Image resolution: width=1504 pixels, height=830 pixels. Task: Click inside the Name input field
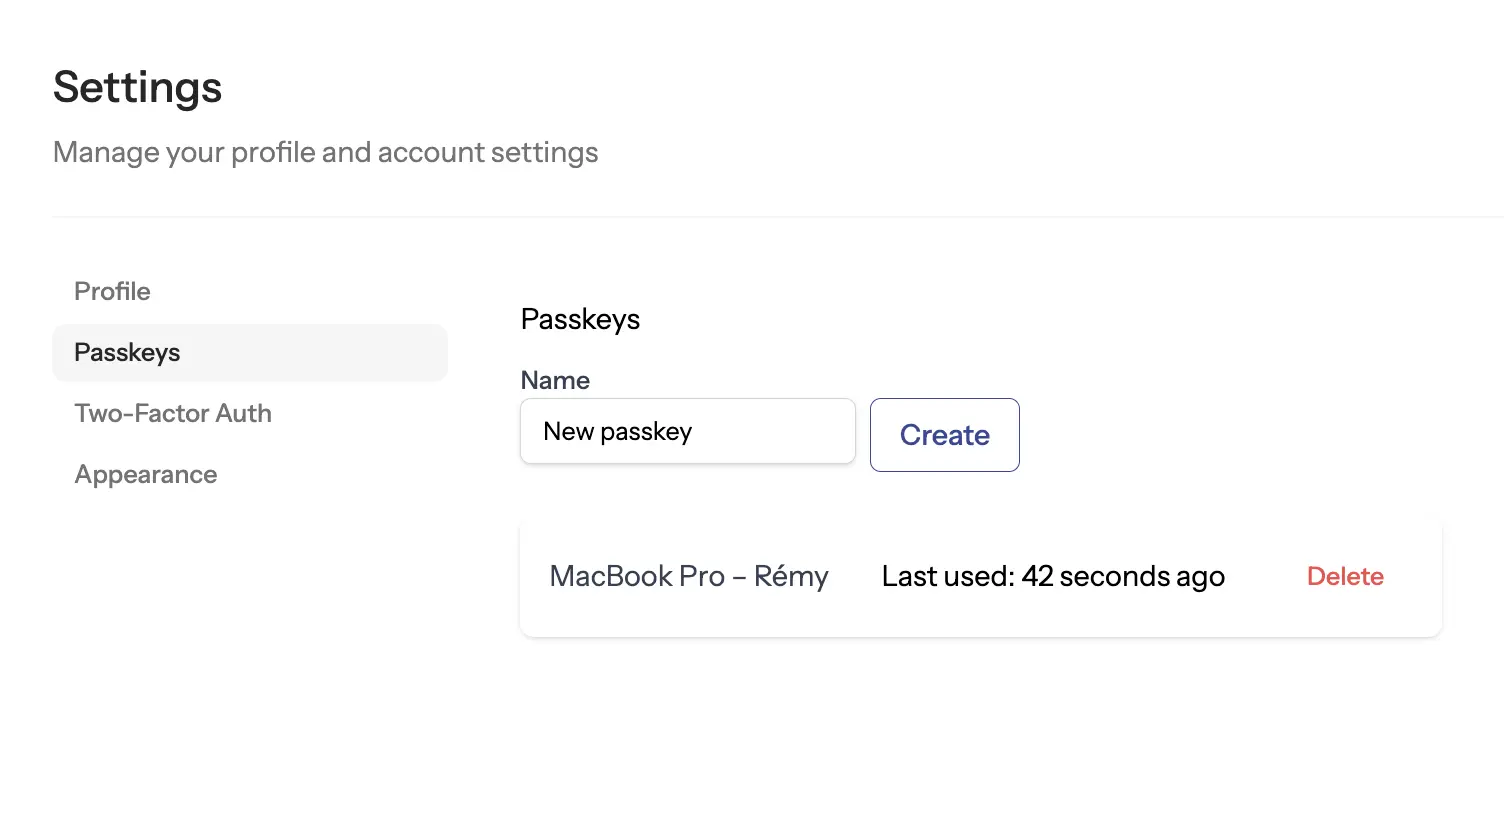(x=687, y=431)
